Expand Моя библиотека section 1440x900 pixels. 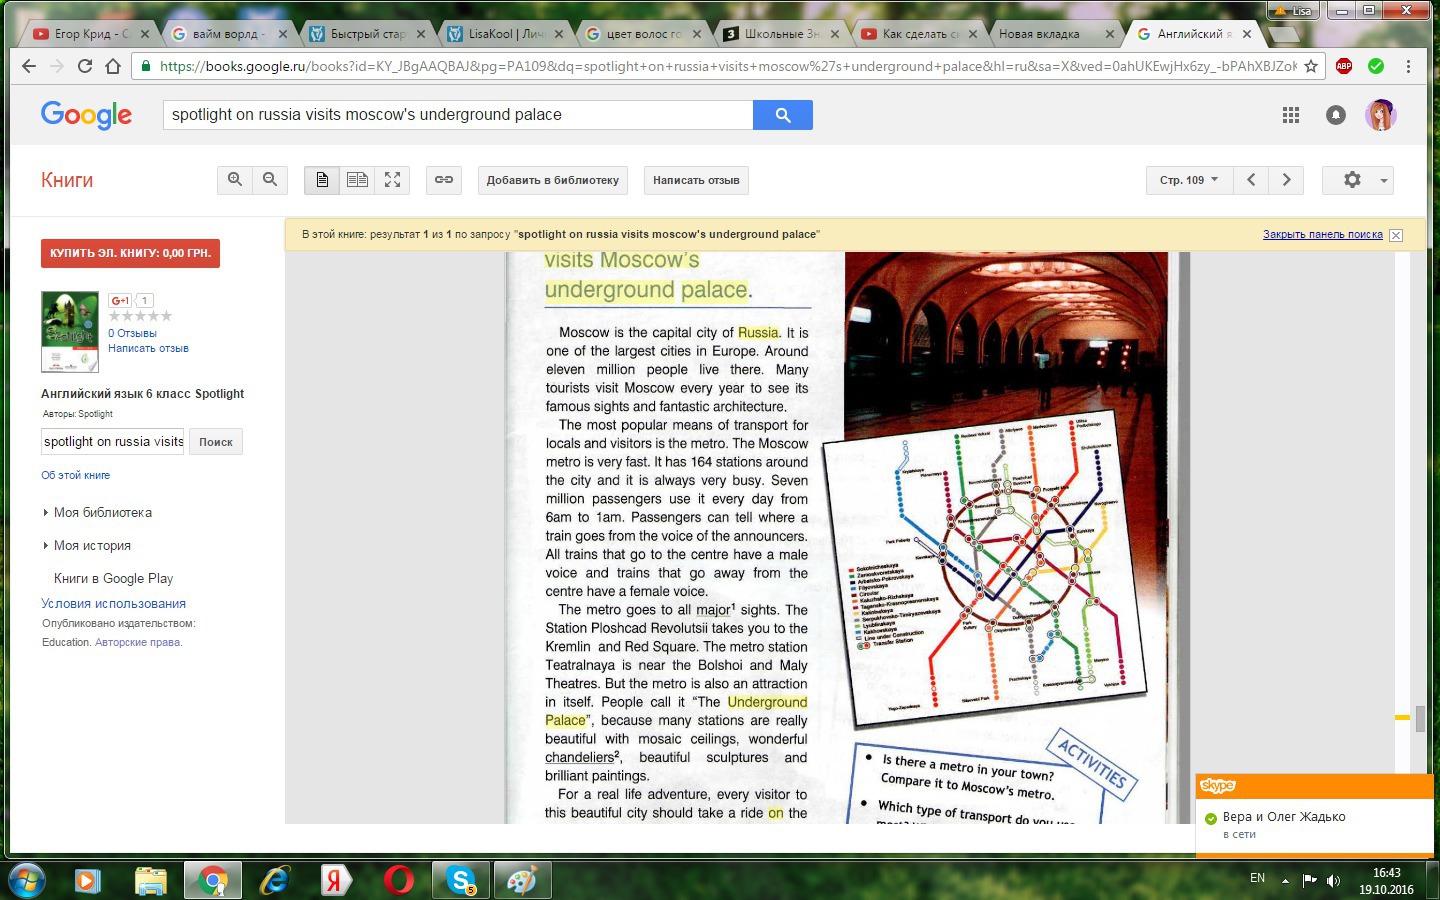click(102, 512)
